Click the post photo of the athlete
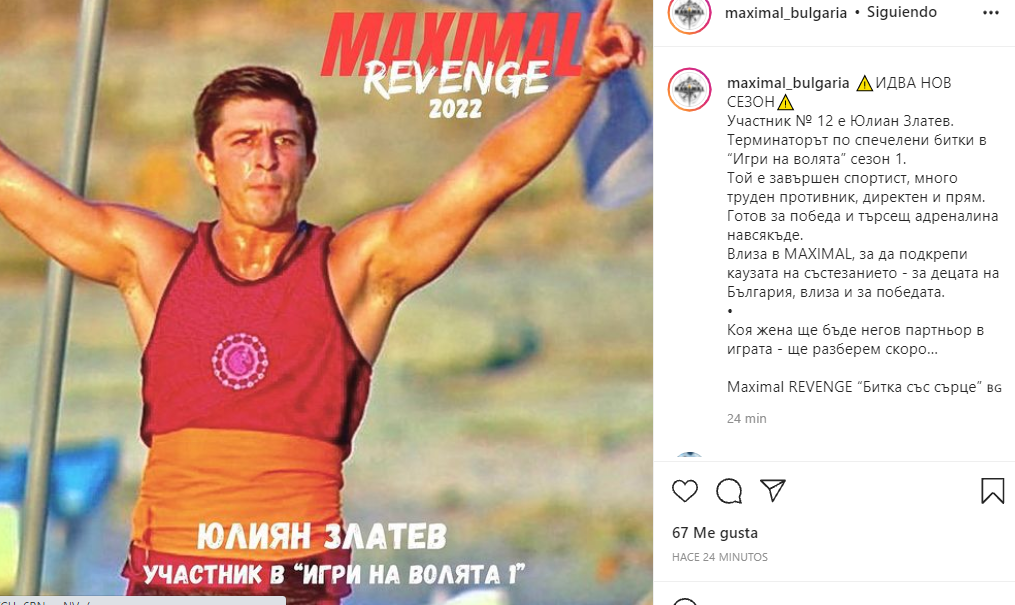The image size is (1015, 605). 326,302
